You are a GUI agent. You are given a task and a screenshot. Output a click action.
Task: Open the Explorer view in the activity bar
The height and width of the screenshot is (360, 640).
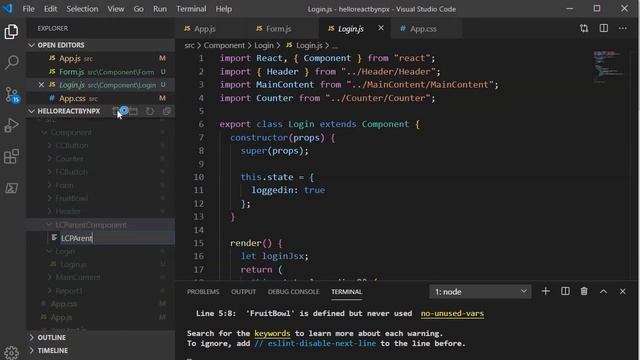click(x=11, y=31)
